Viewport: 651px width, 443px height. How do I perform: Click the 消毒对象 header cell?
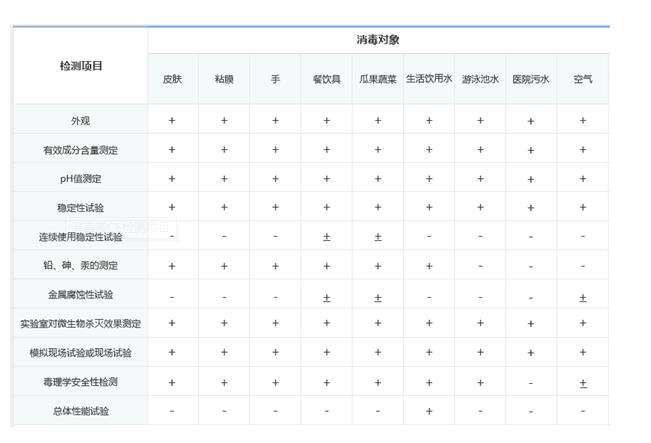378,40
